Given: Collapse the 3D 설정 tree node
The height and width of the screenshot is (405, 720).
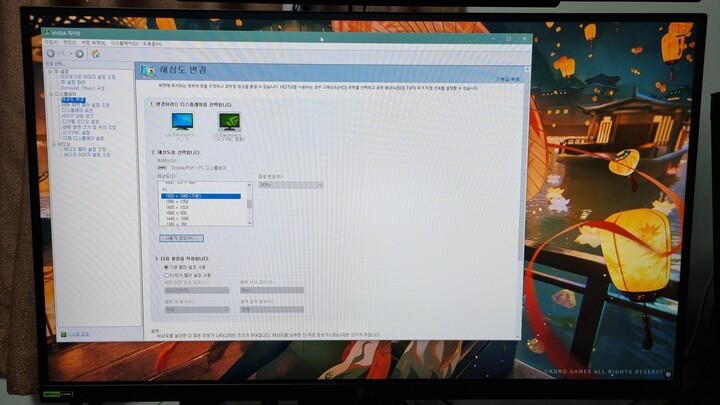Looking at the screenshot, I should (x=49, y=72).
